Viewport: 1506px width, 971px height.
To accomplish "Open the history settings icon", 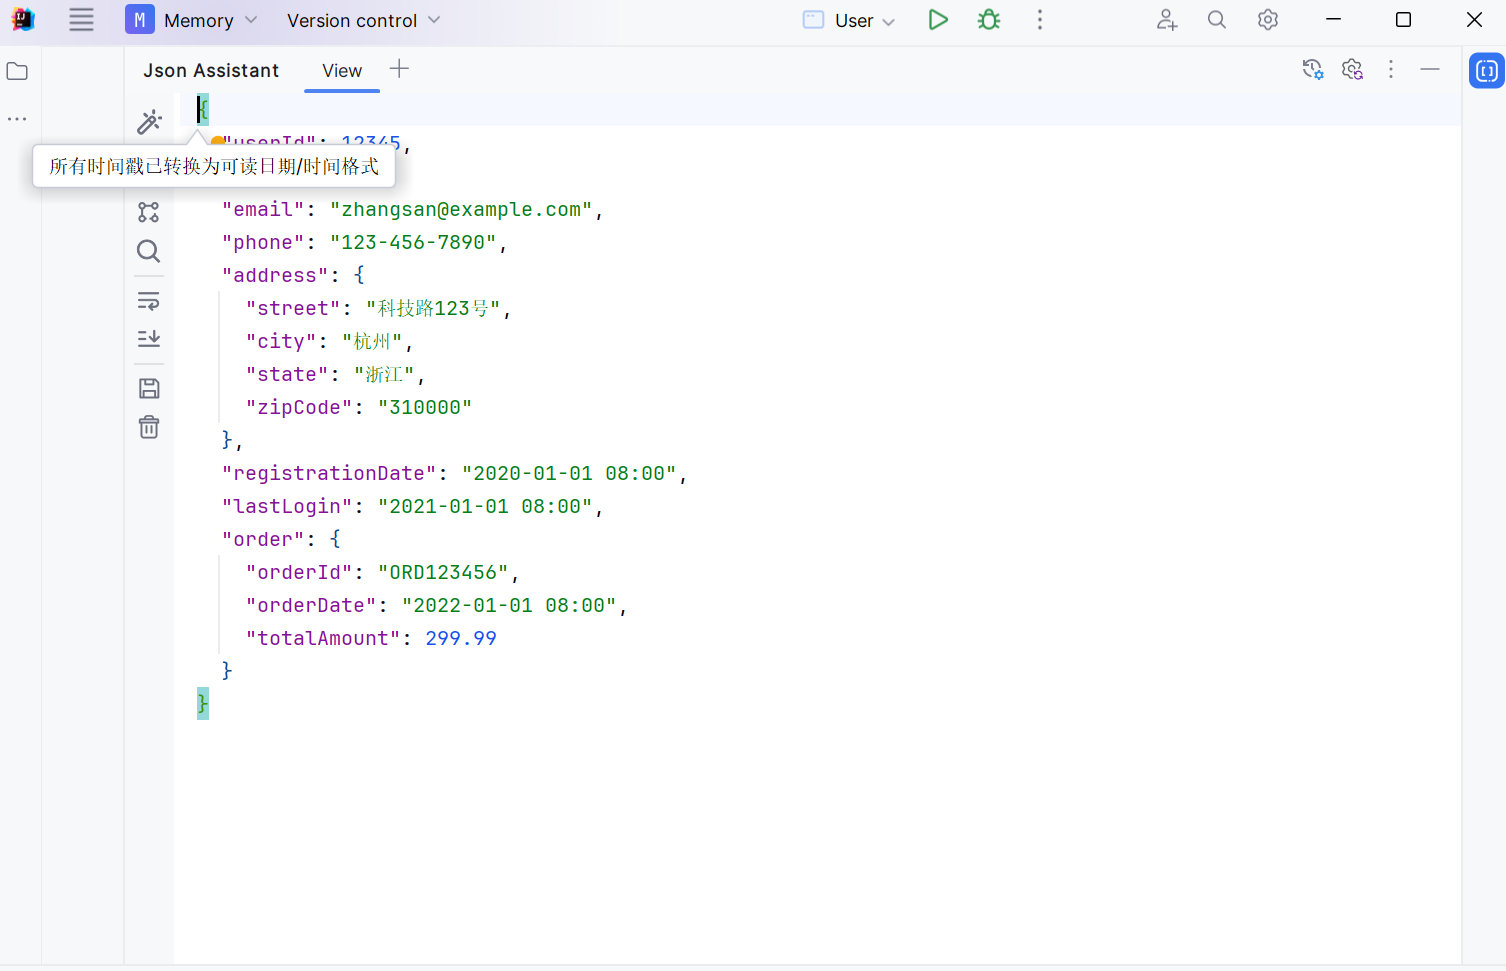I will coord(1312,69).
